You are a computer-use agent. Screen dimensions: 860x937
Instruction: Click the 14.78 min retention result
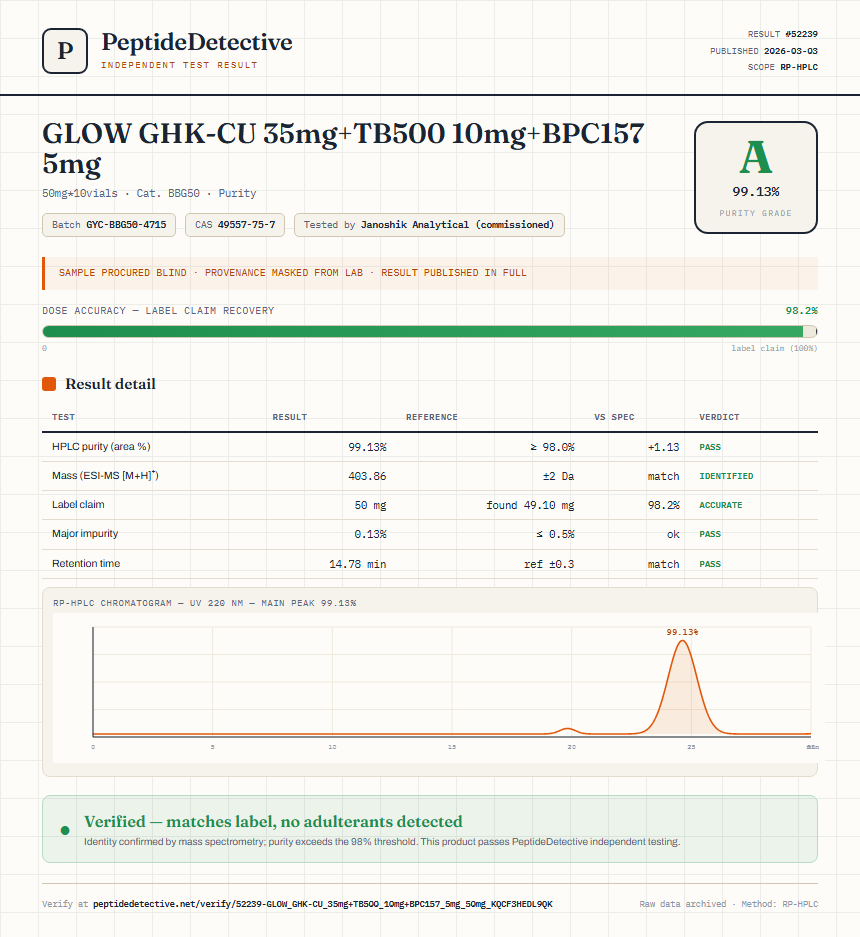click(x=357, y=564)
